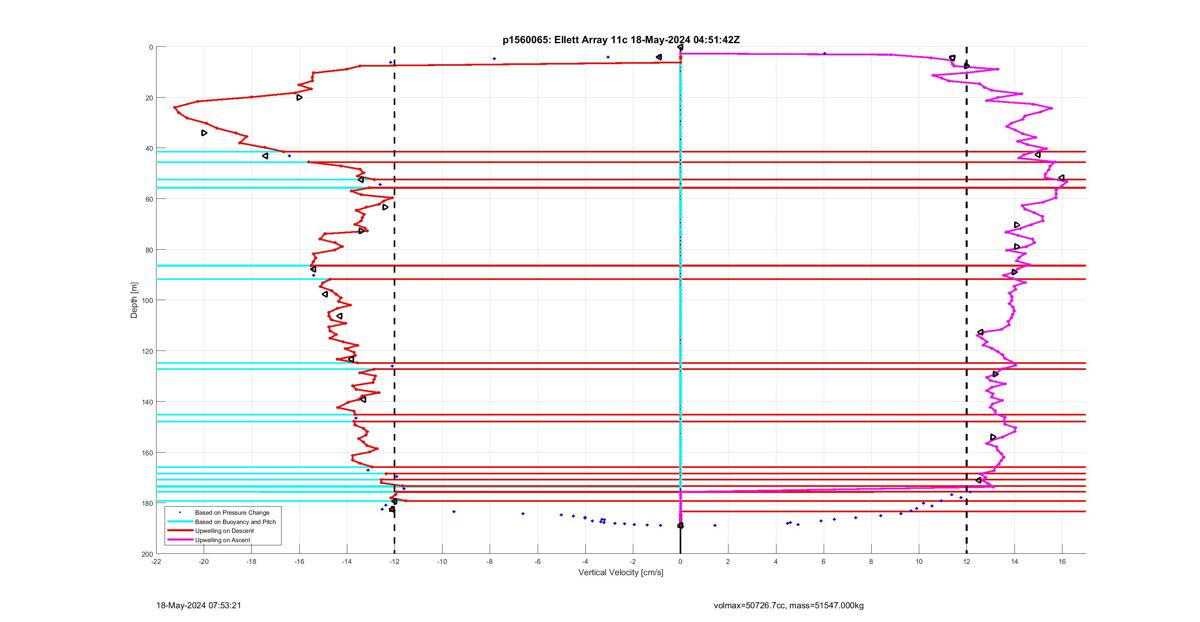Click the '12' velocity axis tick label
1200x622 pixels.
[967, 561]
